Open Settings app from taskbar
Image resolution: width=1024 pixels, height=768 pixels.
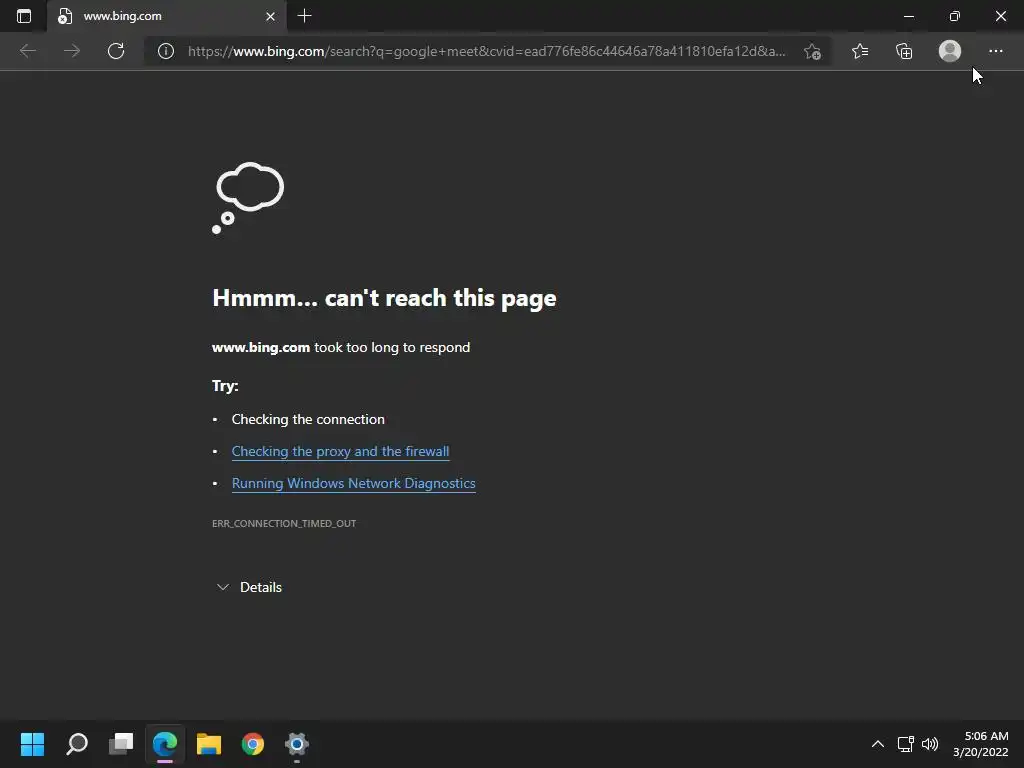pos(296,744)
